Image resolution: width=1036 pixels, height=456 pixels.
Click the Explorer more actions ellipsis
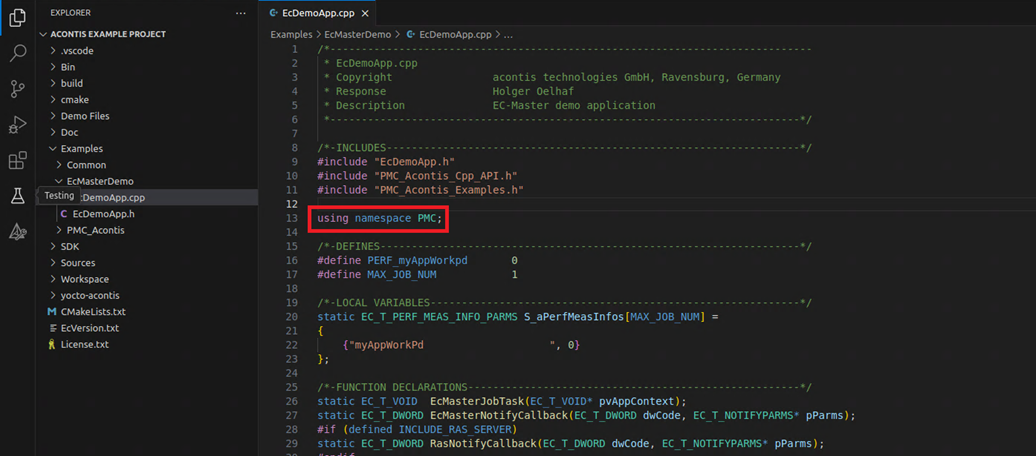pos(240,13)
